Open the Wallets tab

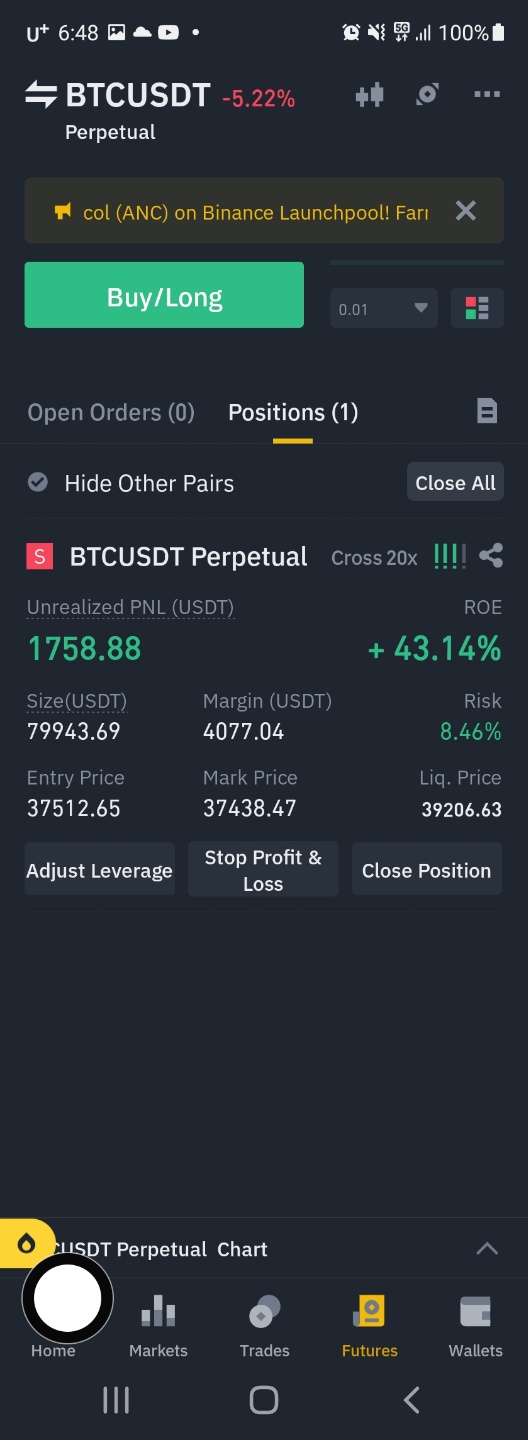pyautogui.click(x=475, y=1326)
